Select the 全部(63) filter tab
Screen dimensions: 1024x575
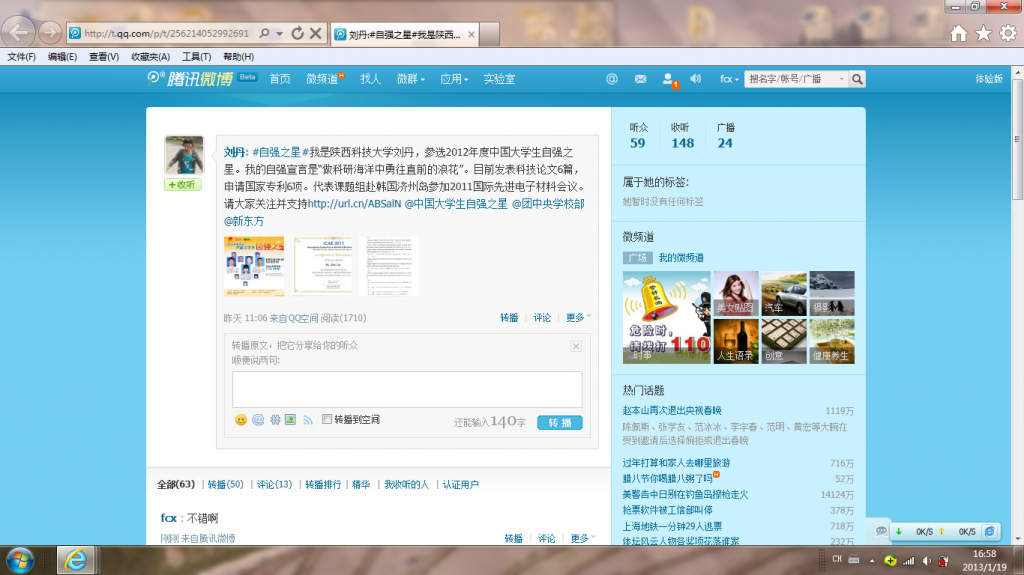tap(176, 484)
